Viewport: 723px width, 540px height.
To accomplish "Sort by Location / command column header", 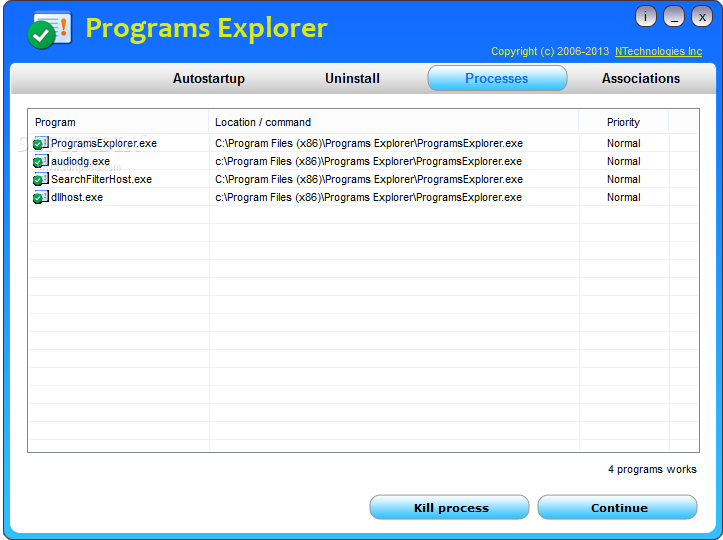I will pos(394,122).
